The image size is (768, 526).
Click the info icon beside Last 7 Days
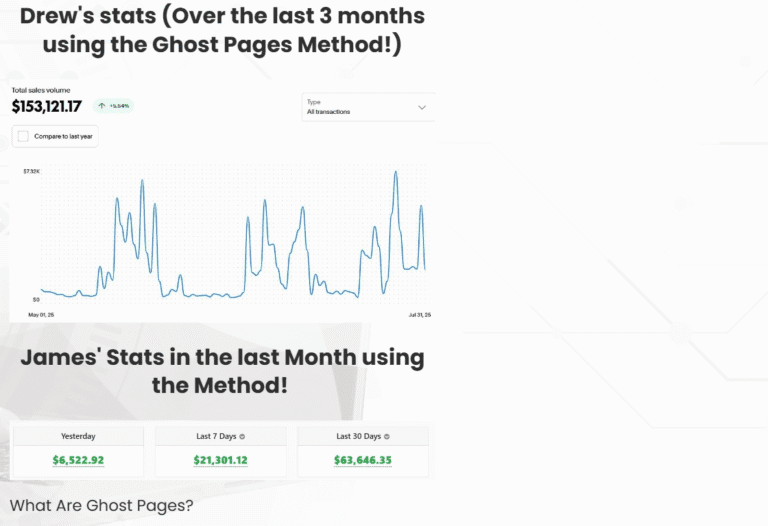pos(243,437)
